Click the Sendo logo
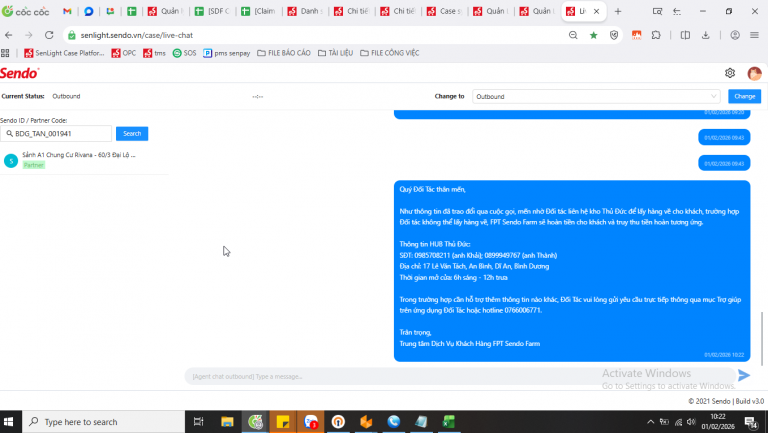This screenshot has width=768, height=433. coord(19,73)
